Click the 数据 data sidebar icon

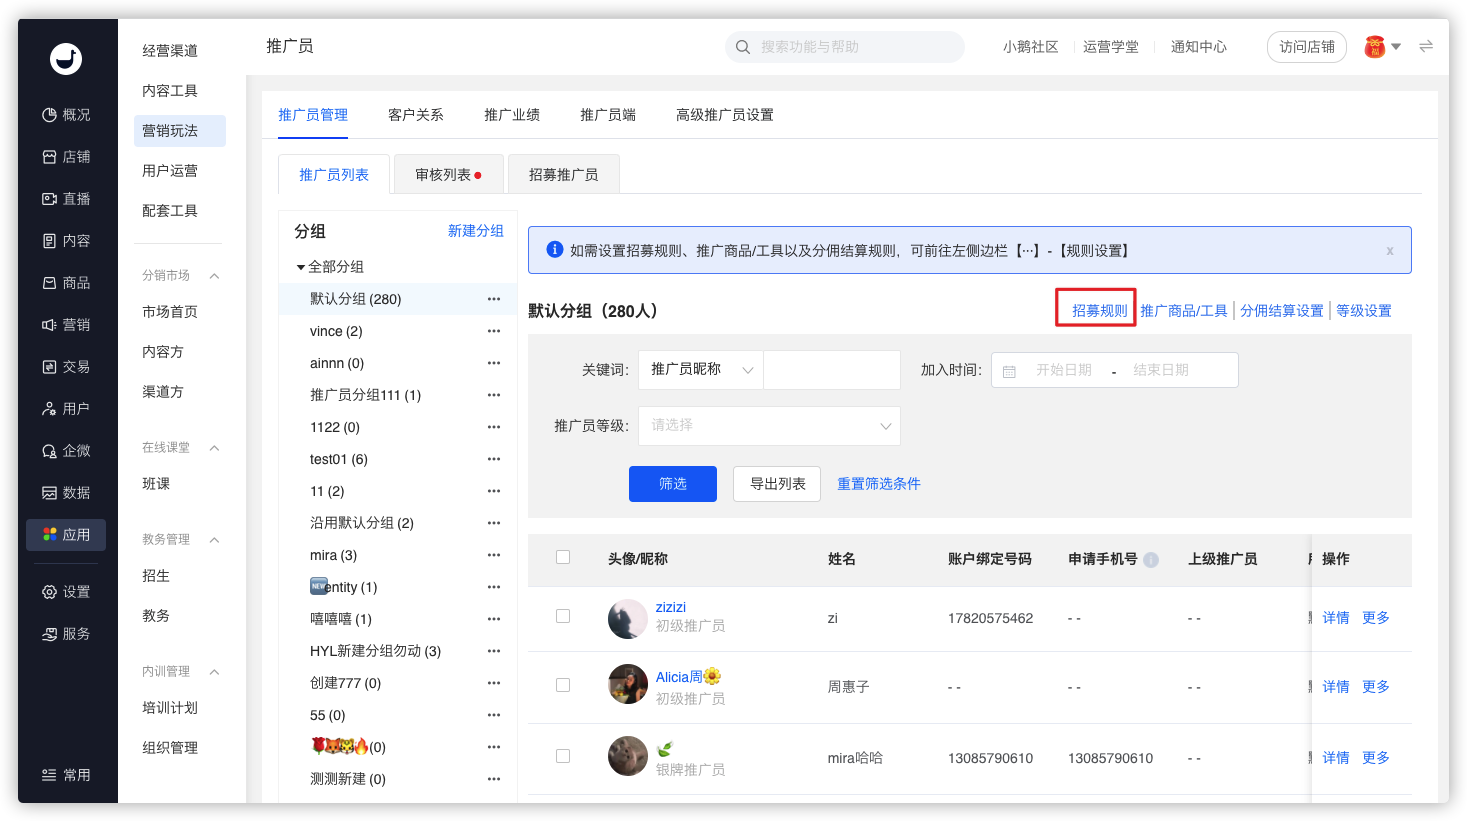coord(49,493)
